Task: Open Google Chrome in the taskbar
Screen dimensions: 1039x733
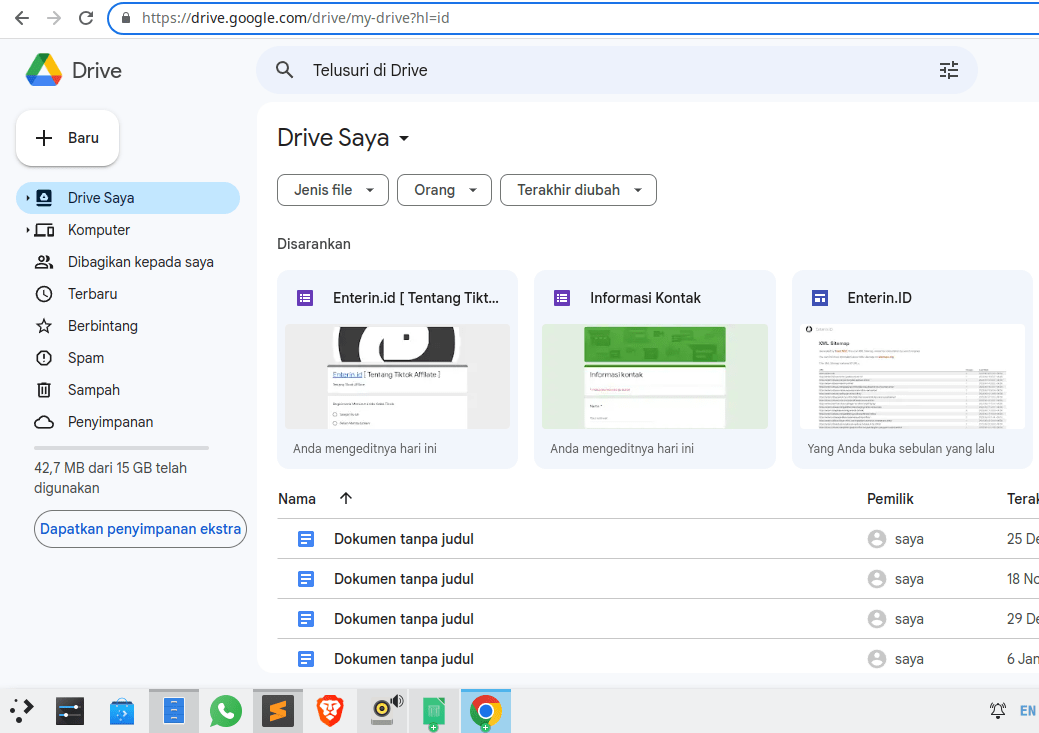Action: click(485, 711)
